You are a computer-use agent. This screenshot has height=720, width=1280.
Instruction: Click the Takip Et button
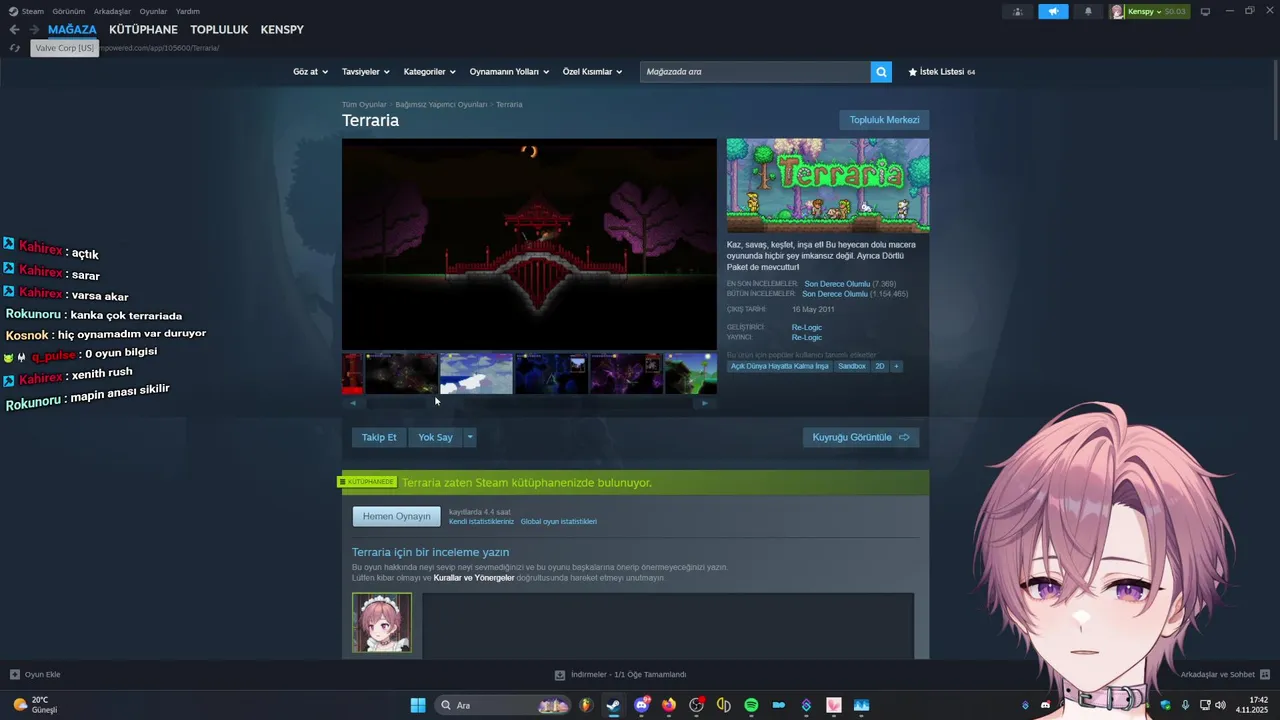pos(379,437)
